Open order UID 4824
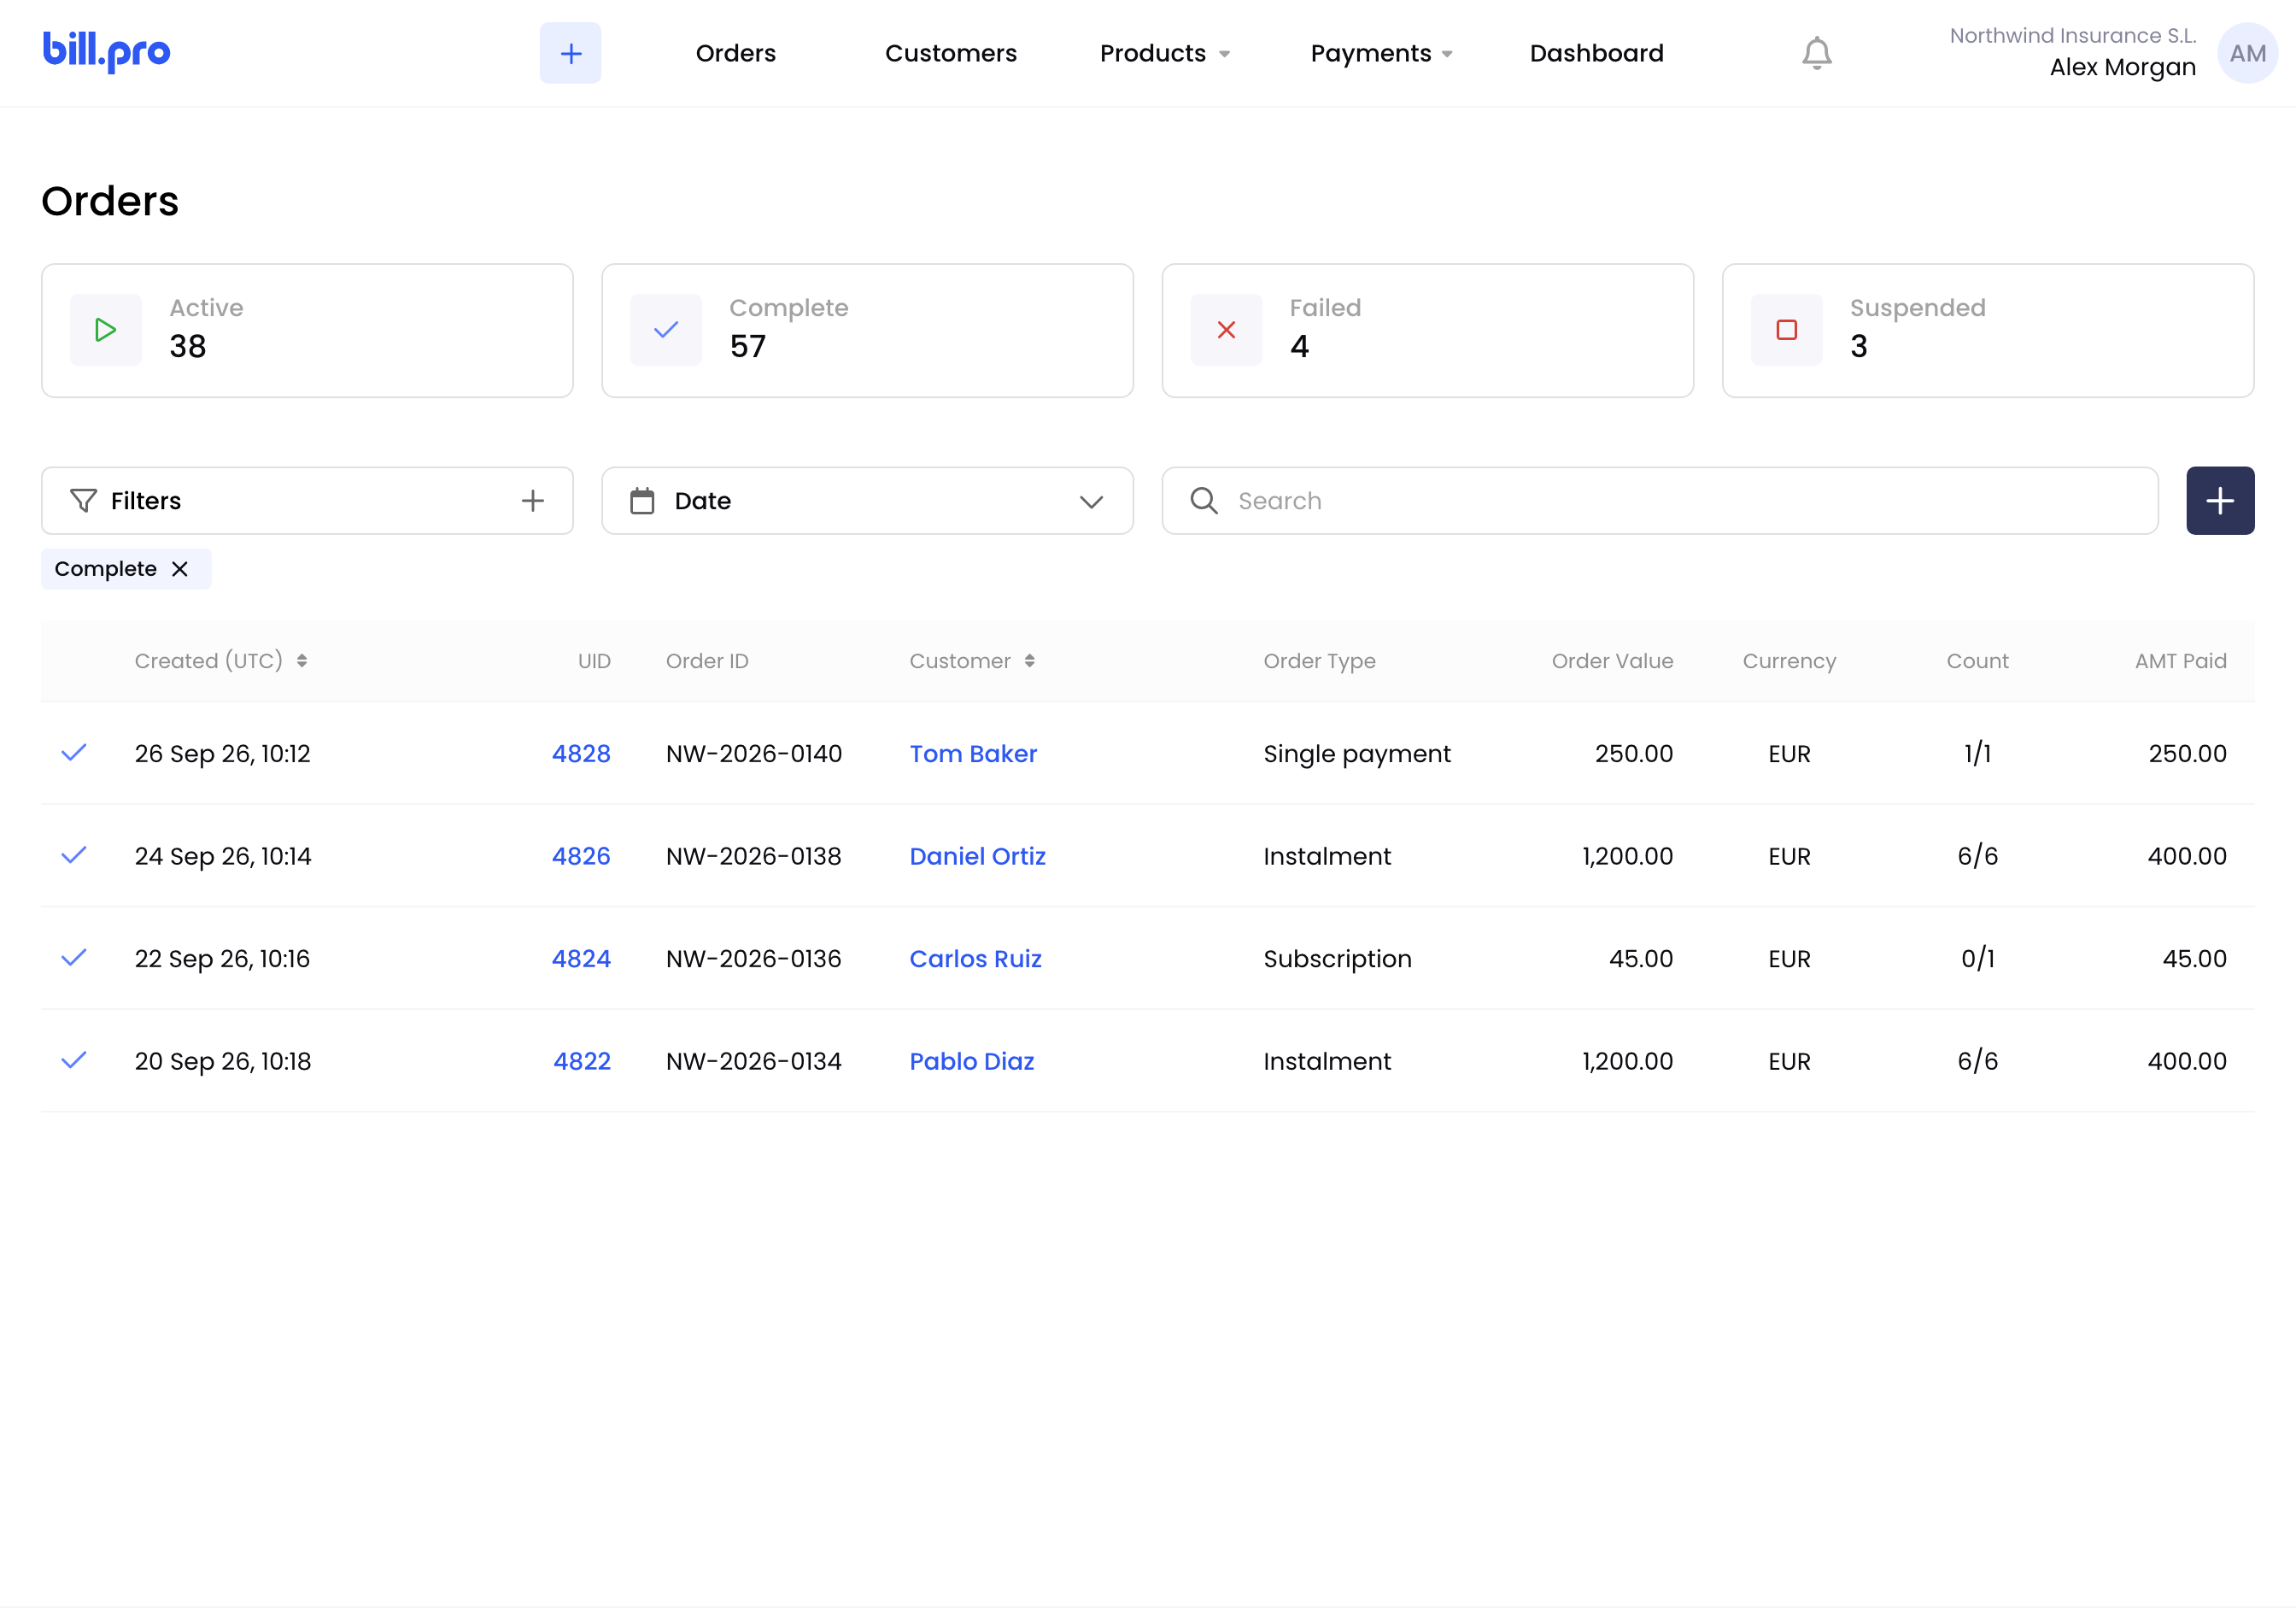Viewport: 2296px width, 1620px height. [581, 958]
